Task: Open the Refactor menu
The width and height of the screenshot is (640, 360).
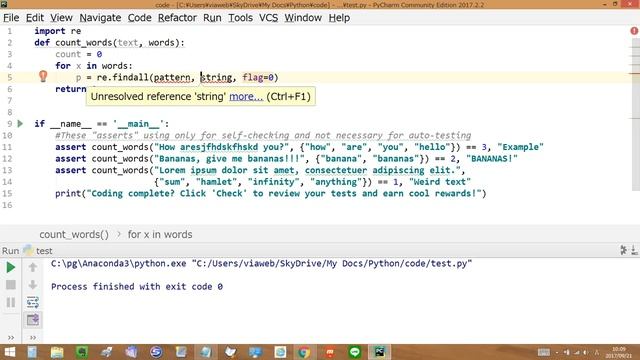Action: click(x=177, y=18)
